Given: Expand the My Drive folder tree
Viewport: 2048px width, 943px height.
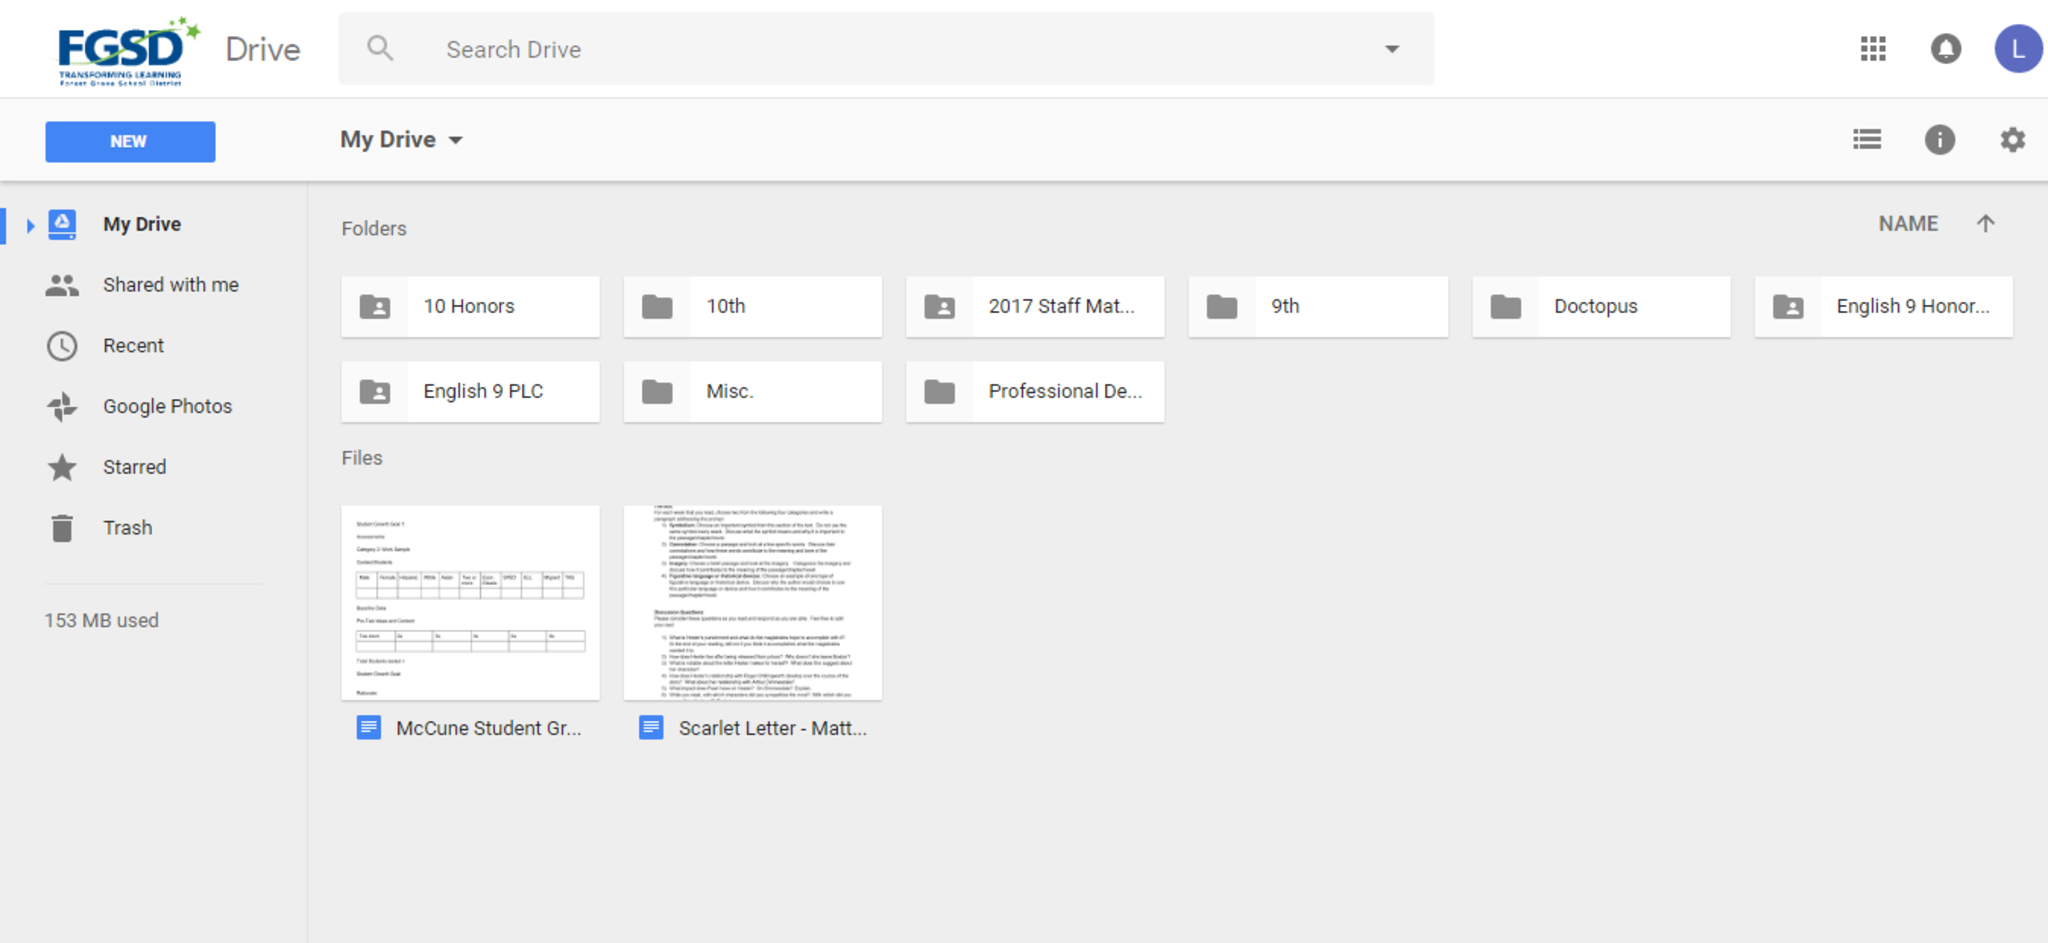Looking at the screenshot, I should tap(30, 225).
